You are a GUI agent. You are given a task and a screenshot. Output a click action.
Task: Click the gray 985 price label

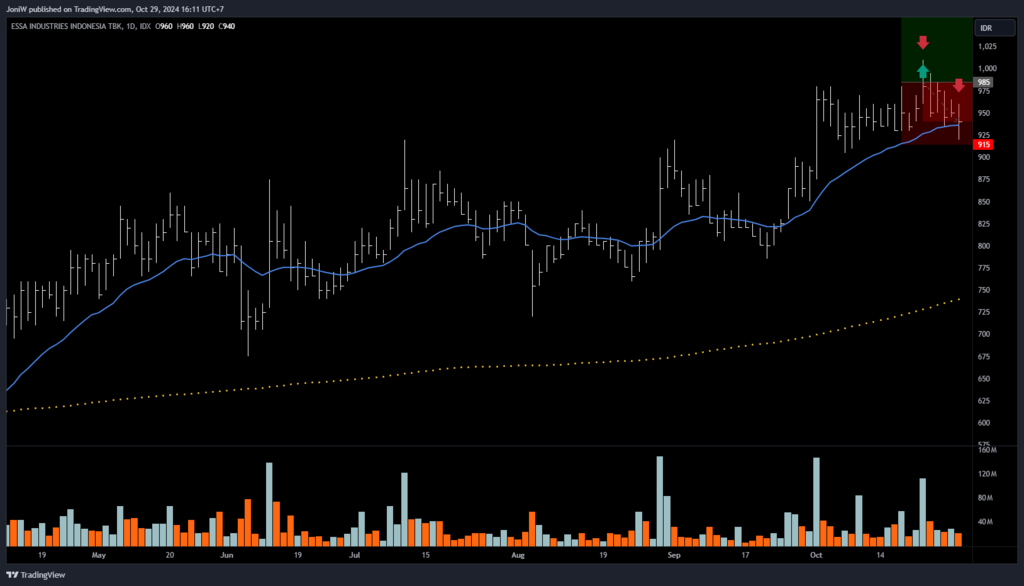pyautogui.click(x=984, y=82)
